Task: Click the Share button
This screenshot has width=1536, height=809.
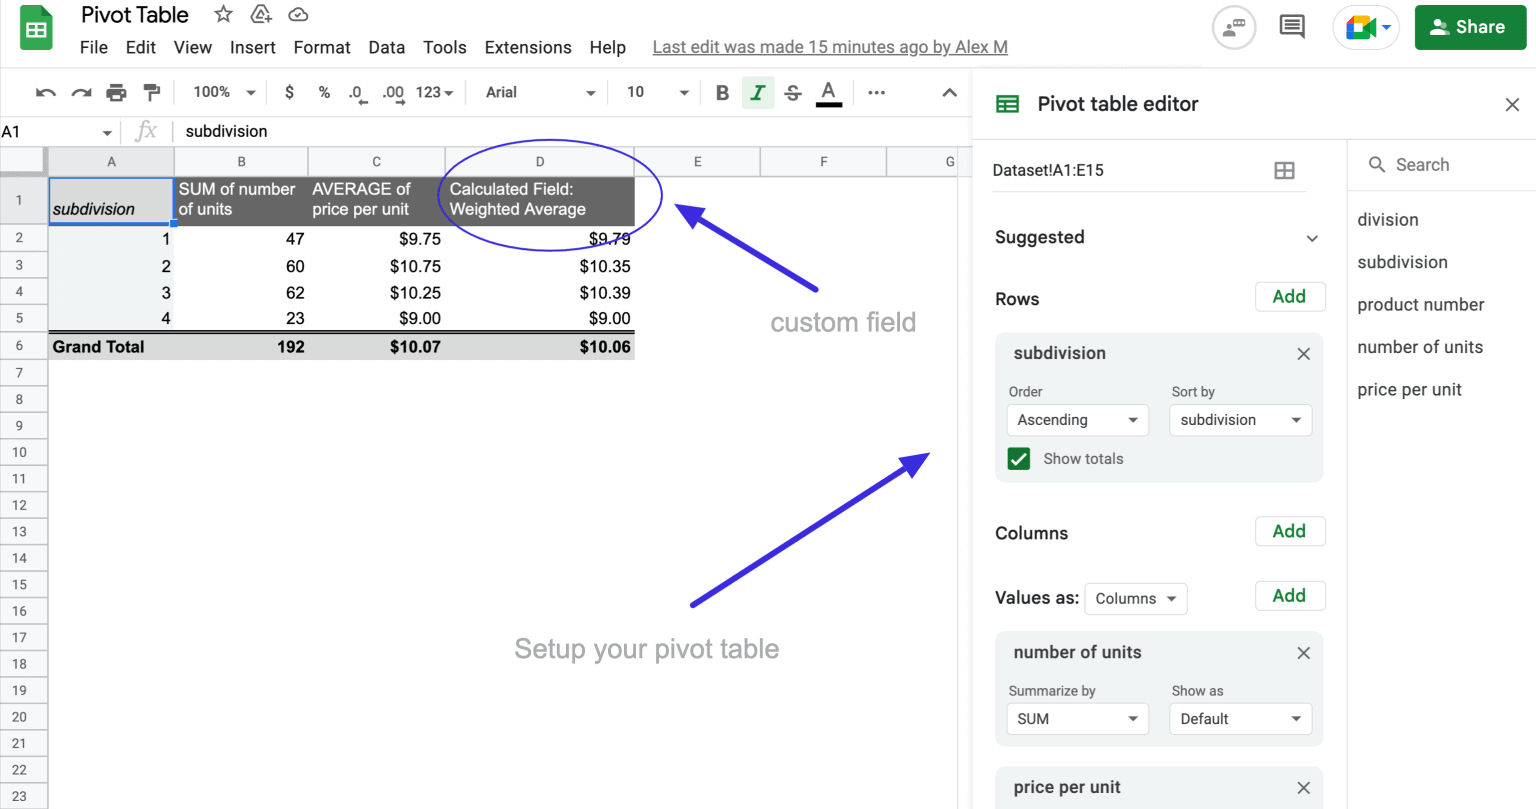Action: 1470,27
